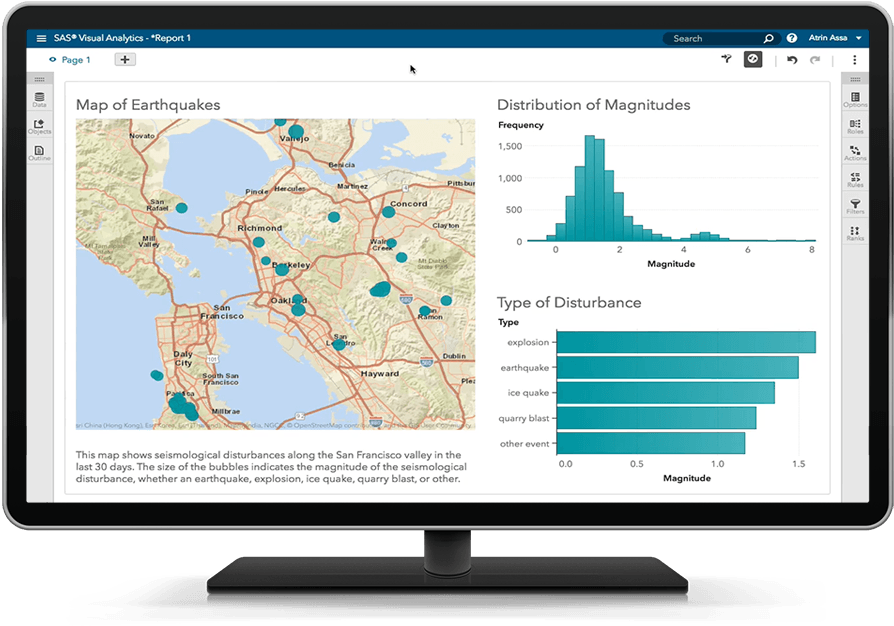Open the Actions pane
Screen dimensions: 894x626
click(855, 153)
